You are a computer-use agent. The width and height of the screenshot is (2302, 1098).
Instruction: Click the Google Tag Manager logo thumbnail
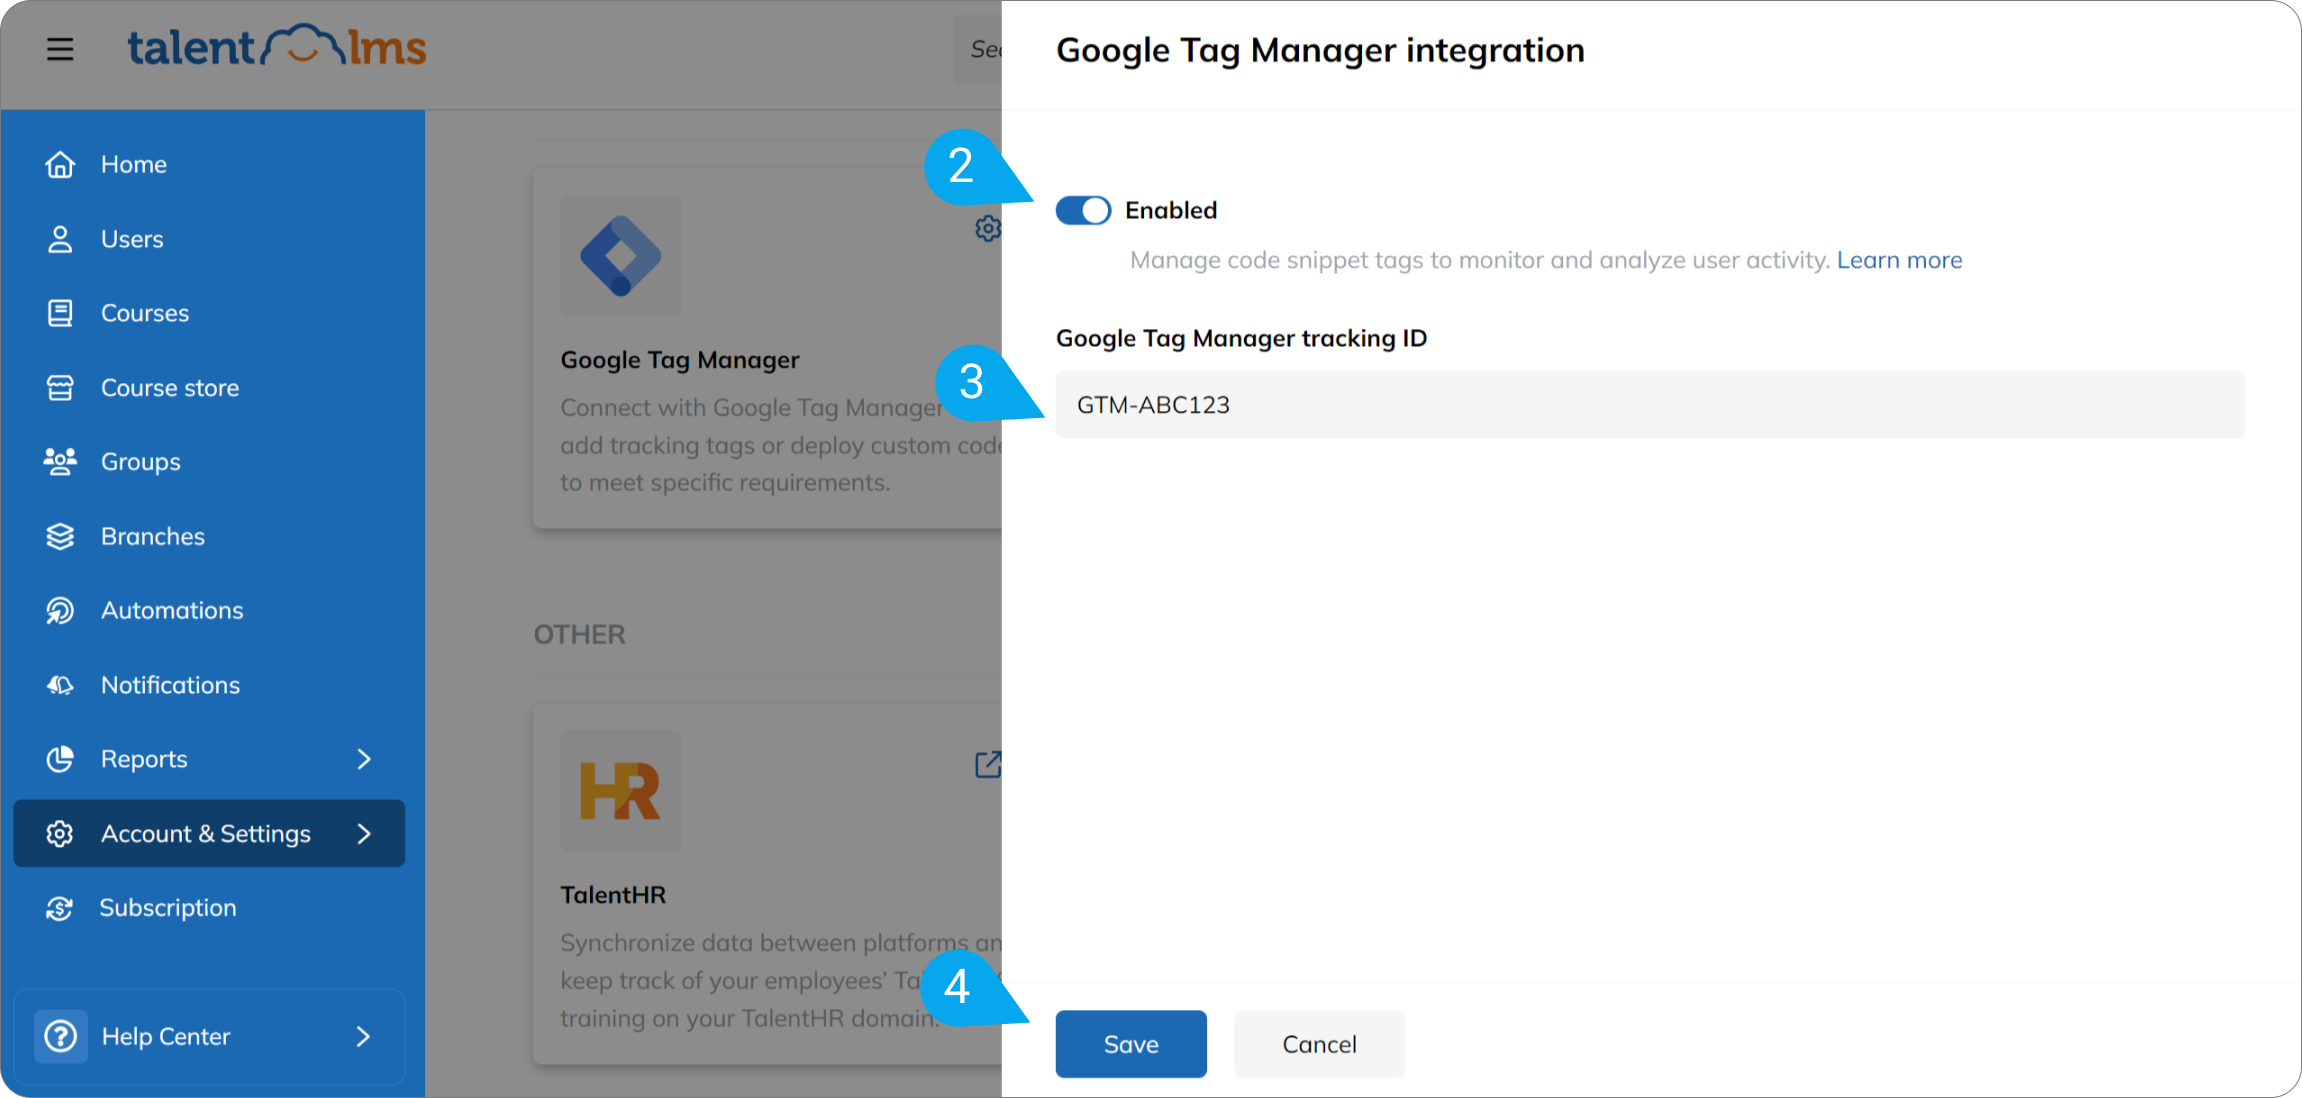[621, 256]
